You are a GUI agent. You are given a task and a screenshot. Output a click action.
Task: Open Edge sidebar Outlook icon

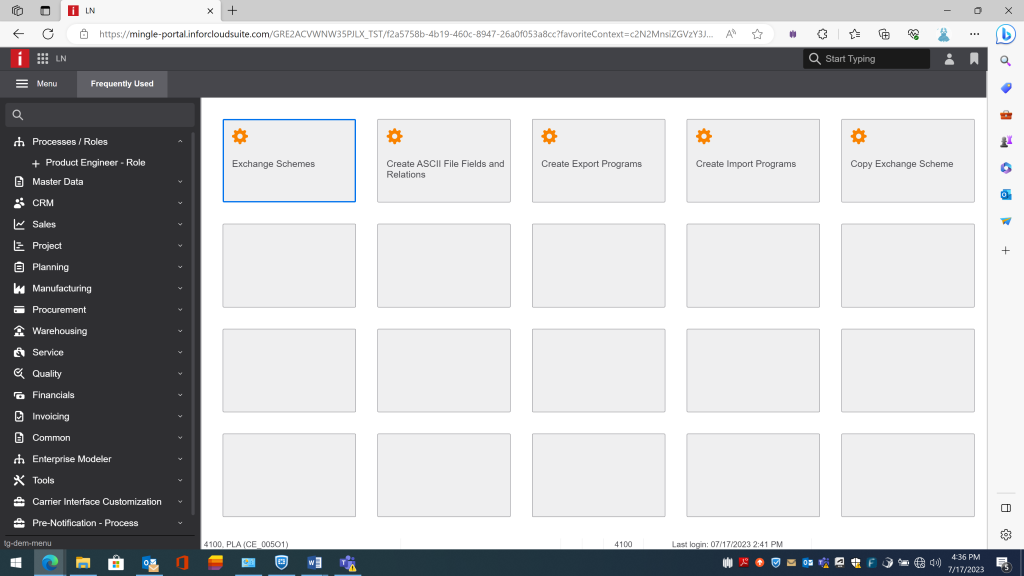(x=1006, y=195)
